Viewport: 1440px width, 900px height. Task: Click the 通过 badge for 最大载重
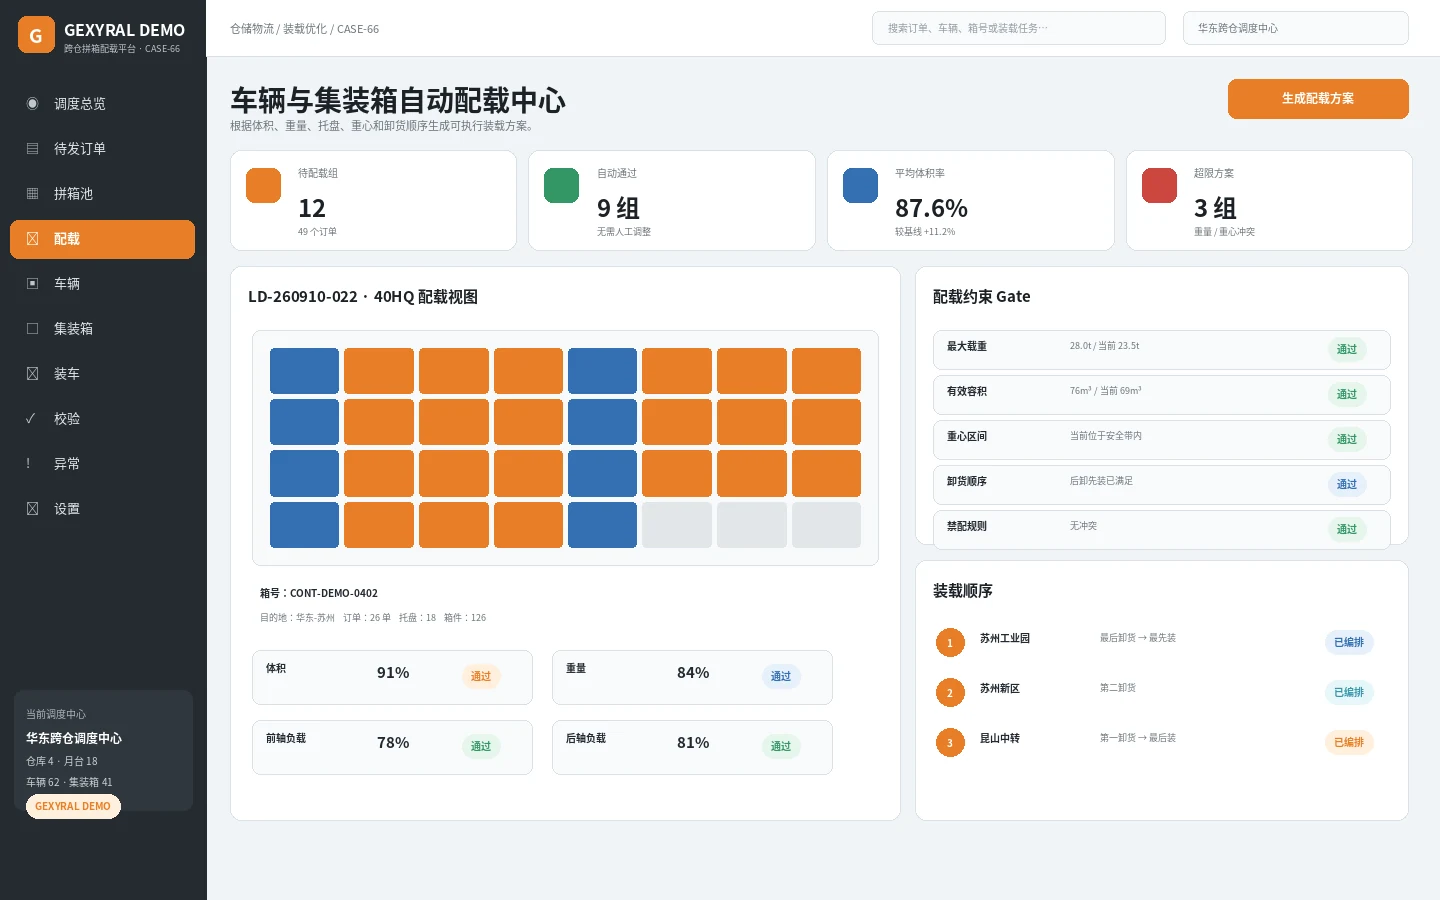click(x=1347, y=349)
